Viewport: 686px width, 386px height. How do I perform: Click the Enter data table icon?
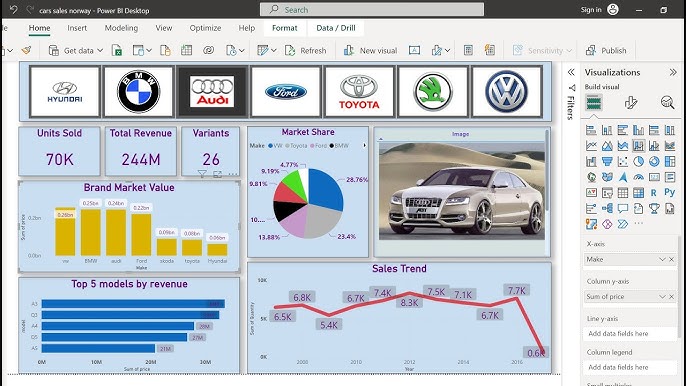[x=186, y=51]
